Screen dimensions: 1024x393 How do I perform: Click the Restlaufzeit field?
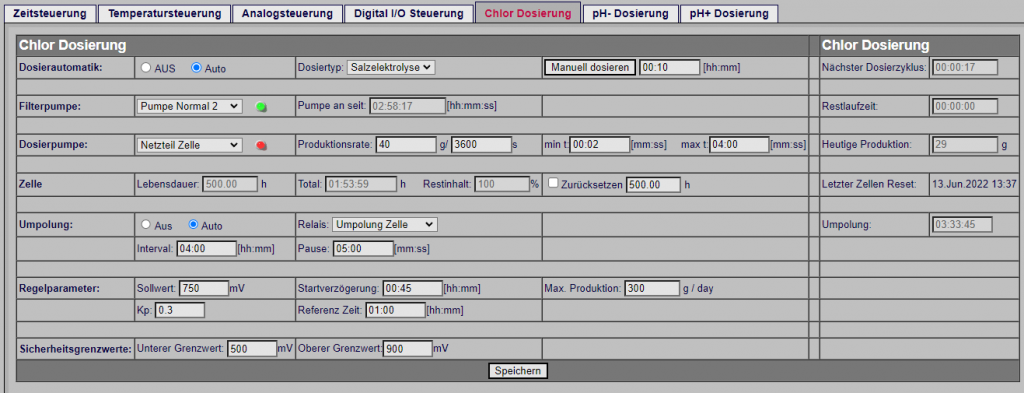(x=965, y=106)
